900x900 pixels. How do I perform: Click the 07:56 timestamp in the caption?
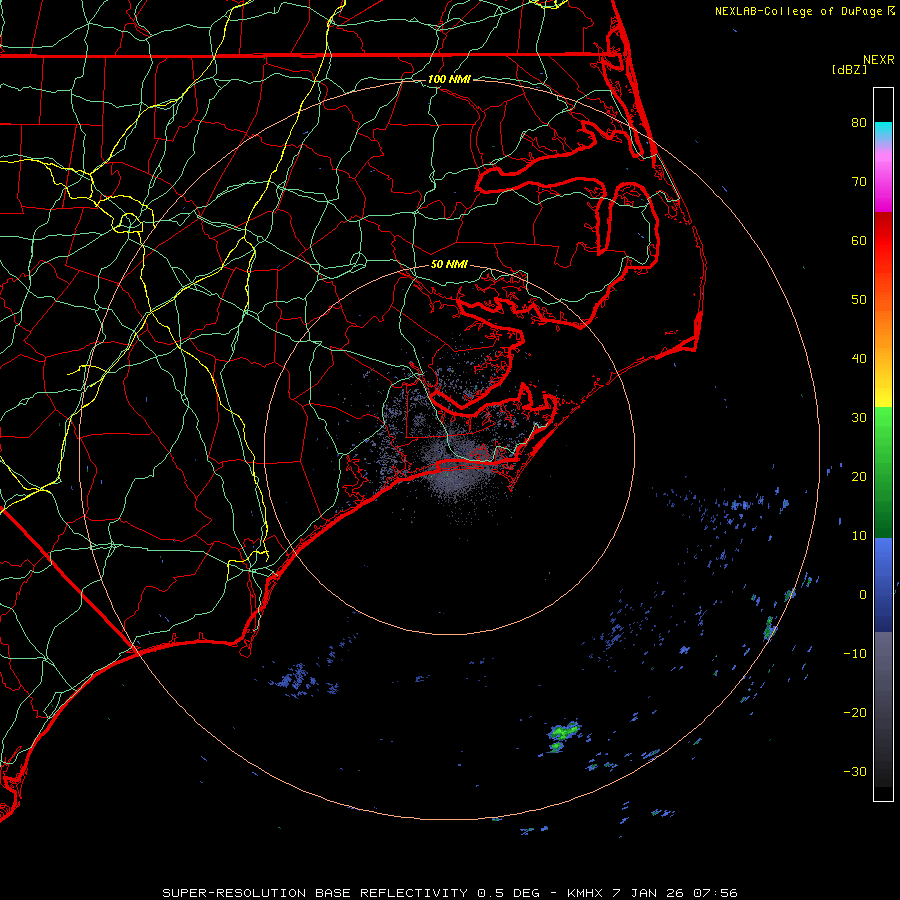tap(715, 893)
